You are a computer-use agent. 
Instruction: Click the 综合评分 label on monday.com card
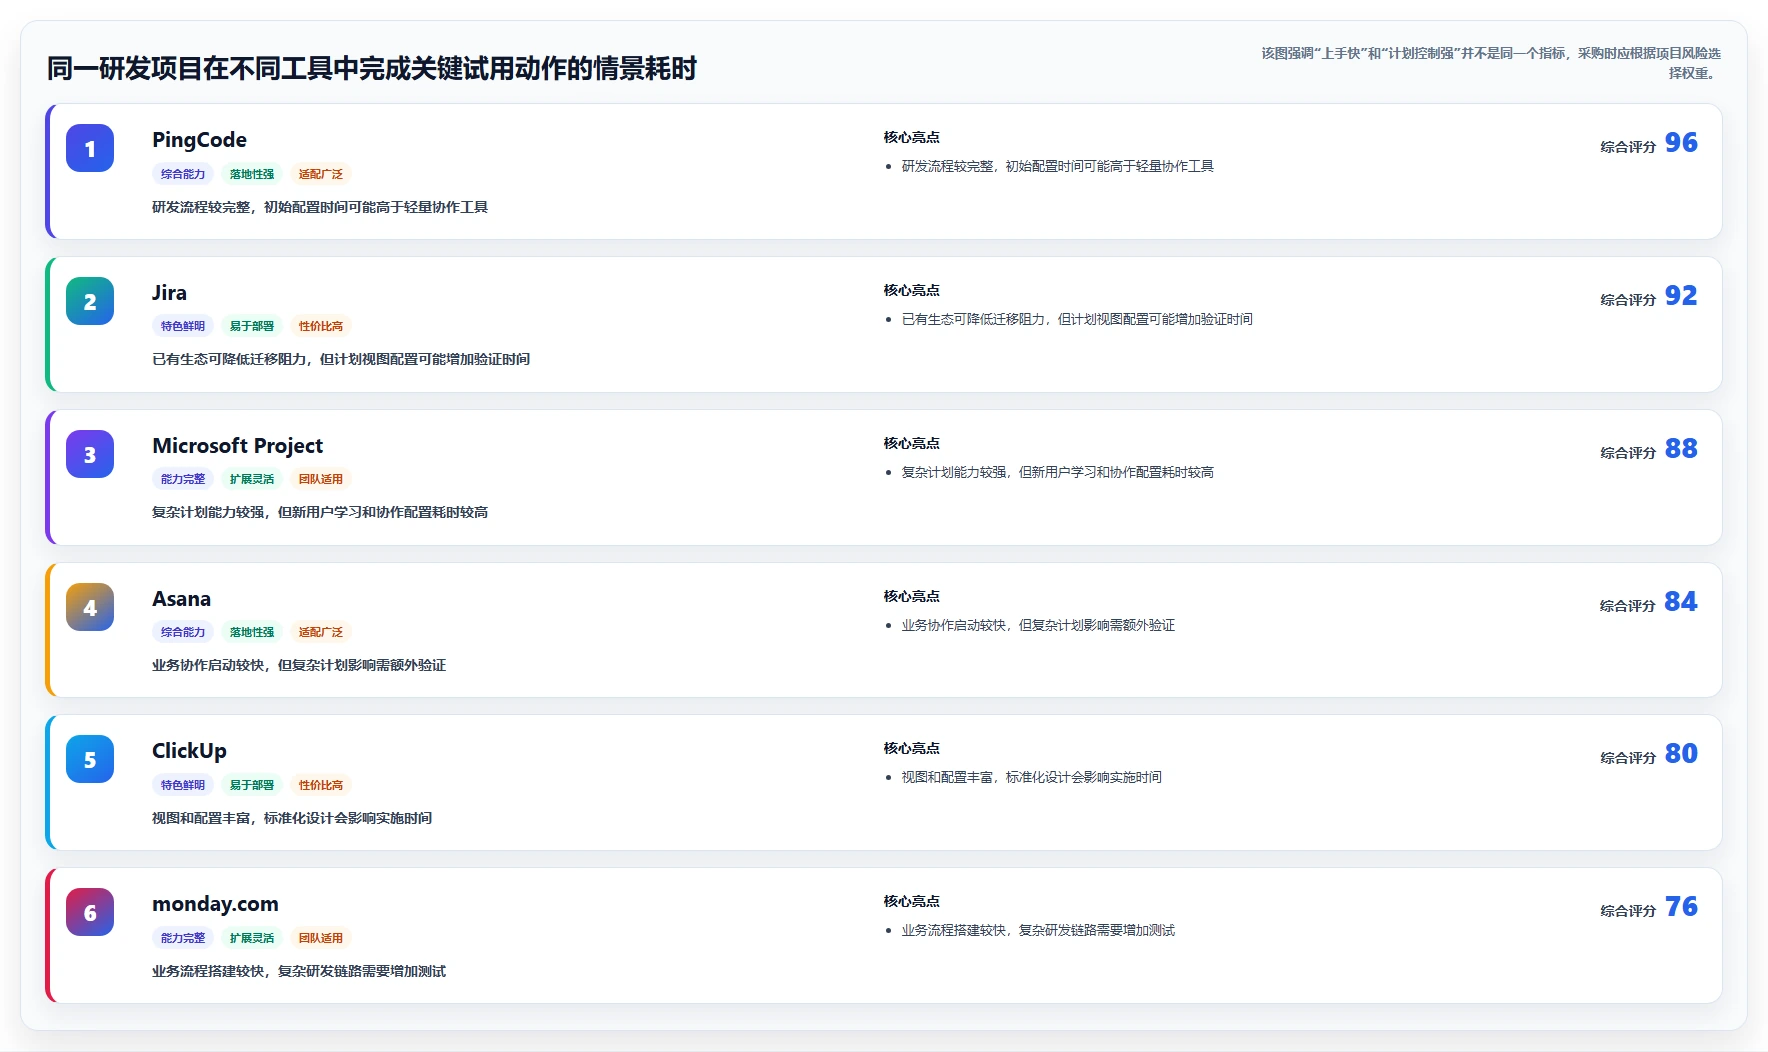(1628, 911)
